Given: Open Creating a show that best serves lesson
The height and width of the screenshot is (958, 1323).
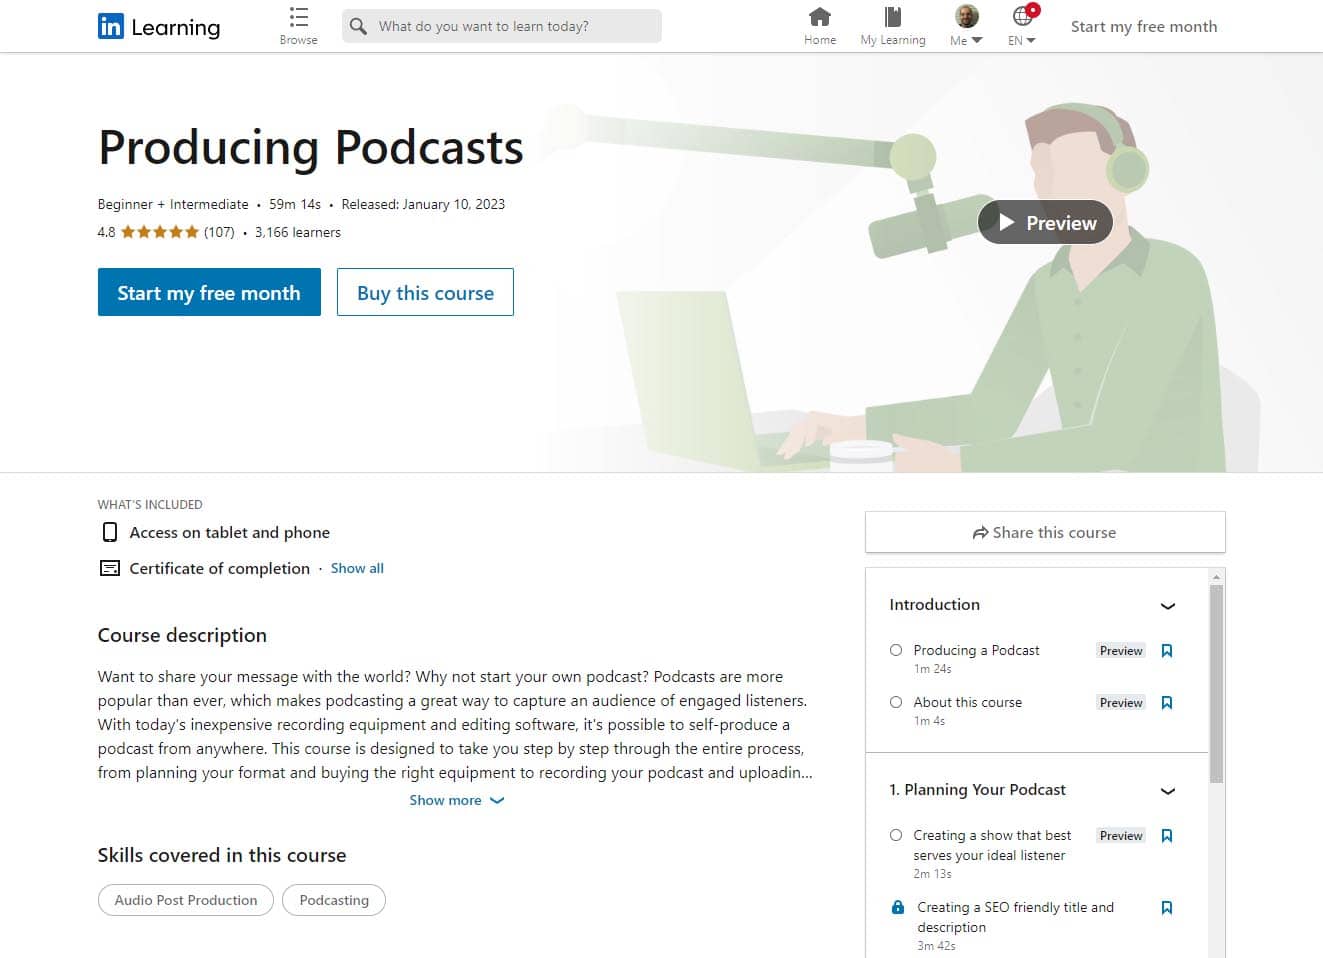Looking at the screenshot, I should coord(992,845).
